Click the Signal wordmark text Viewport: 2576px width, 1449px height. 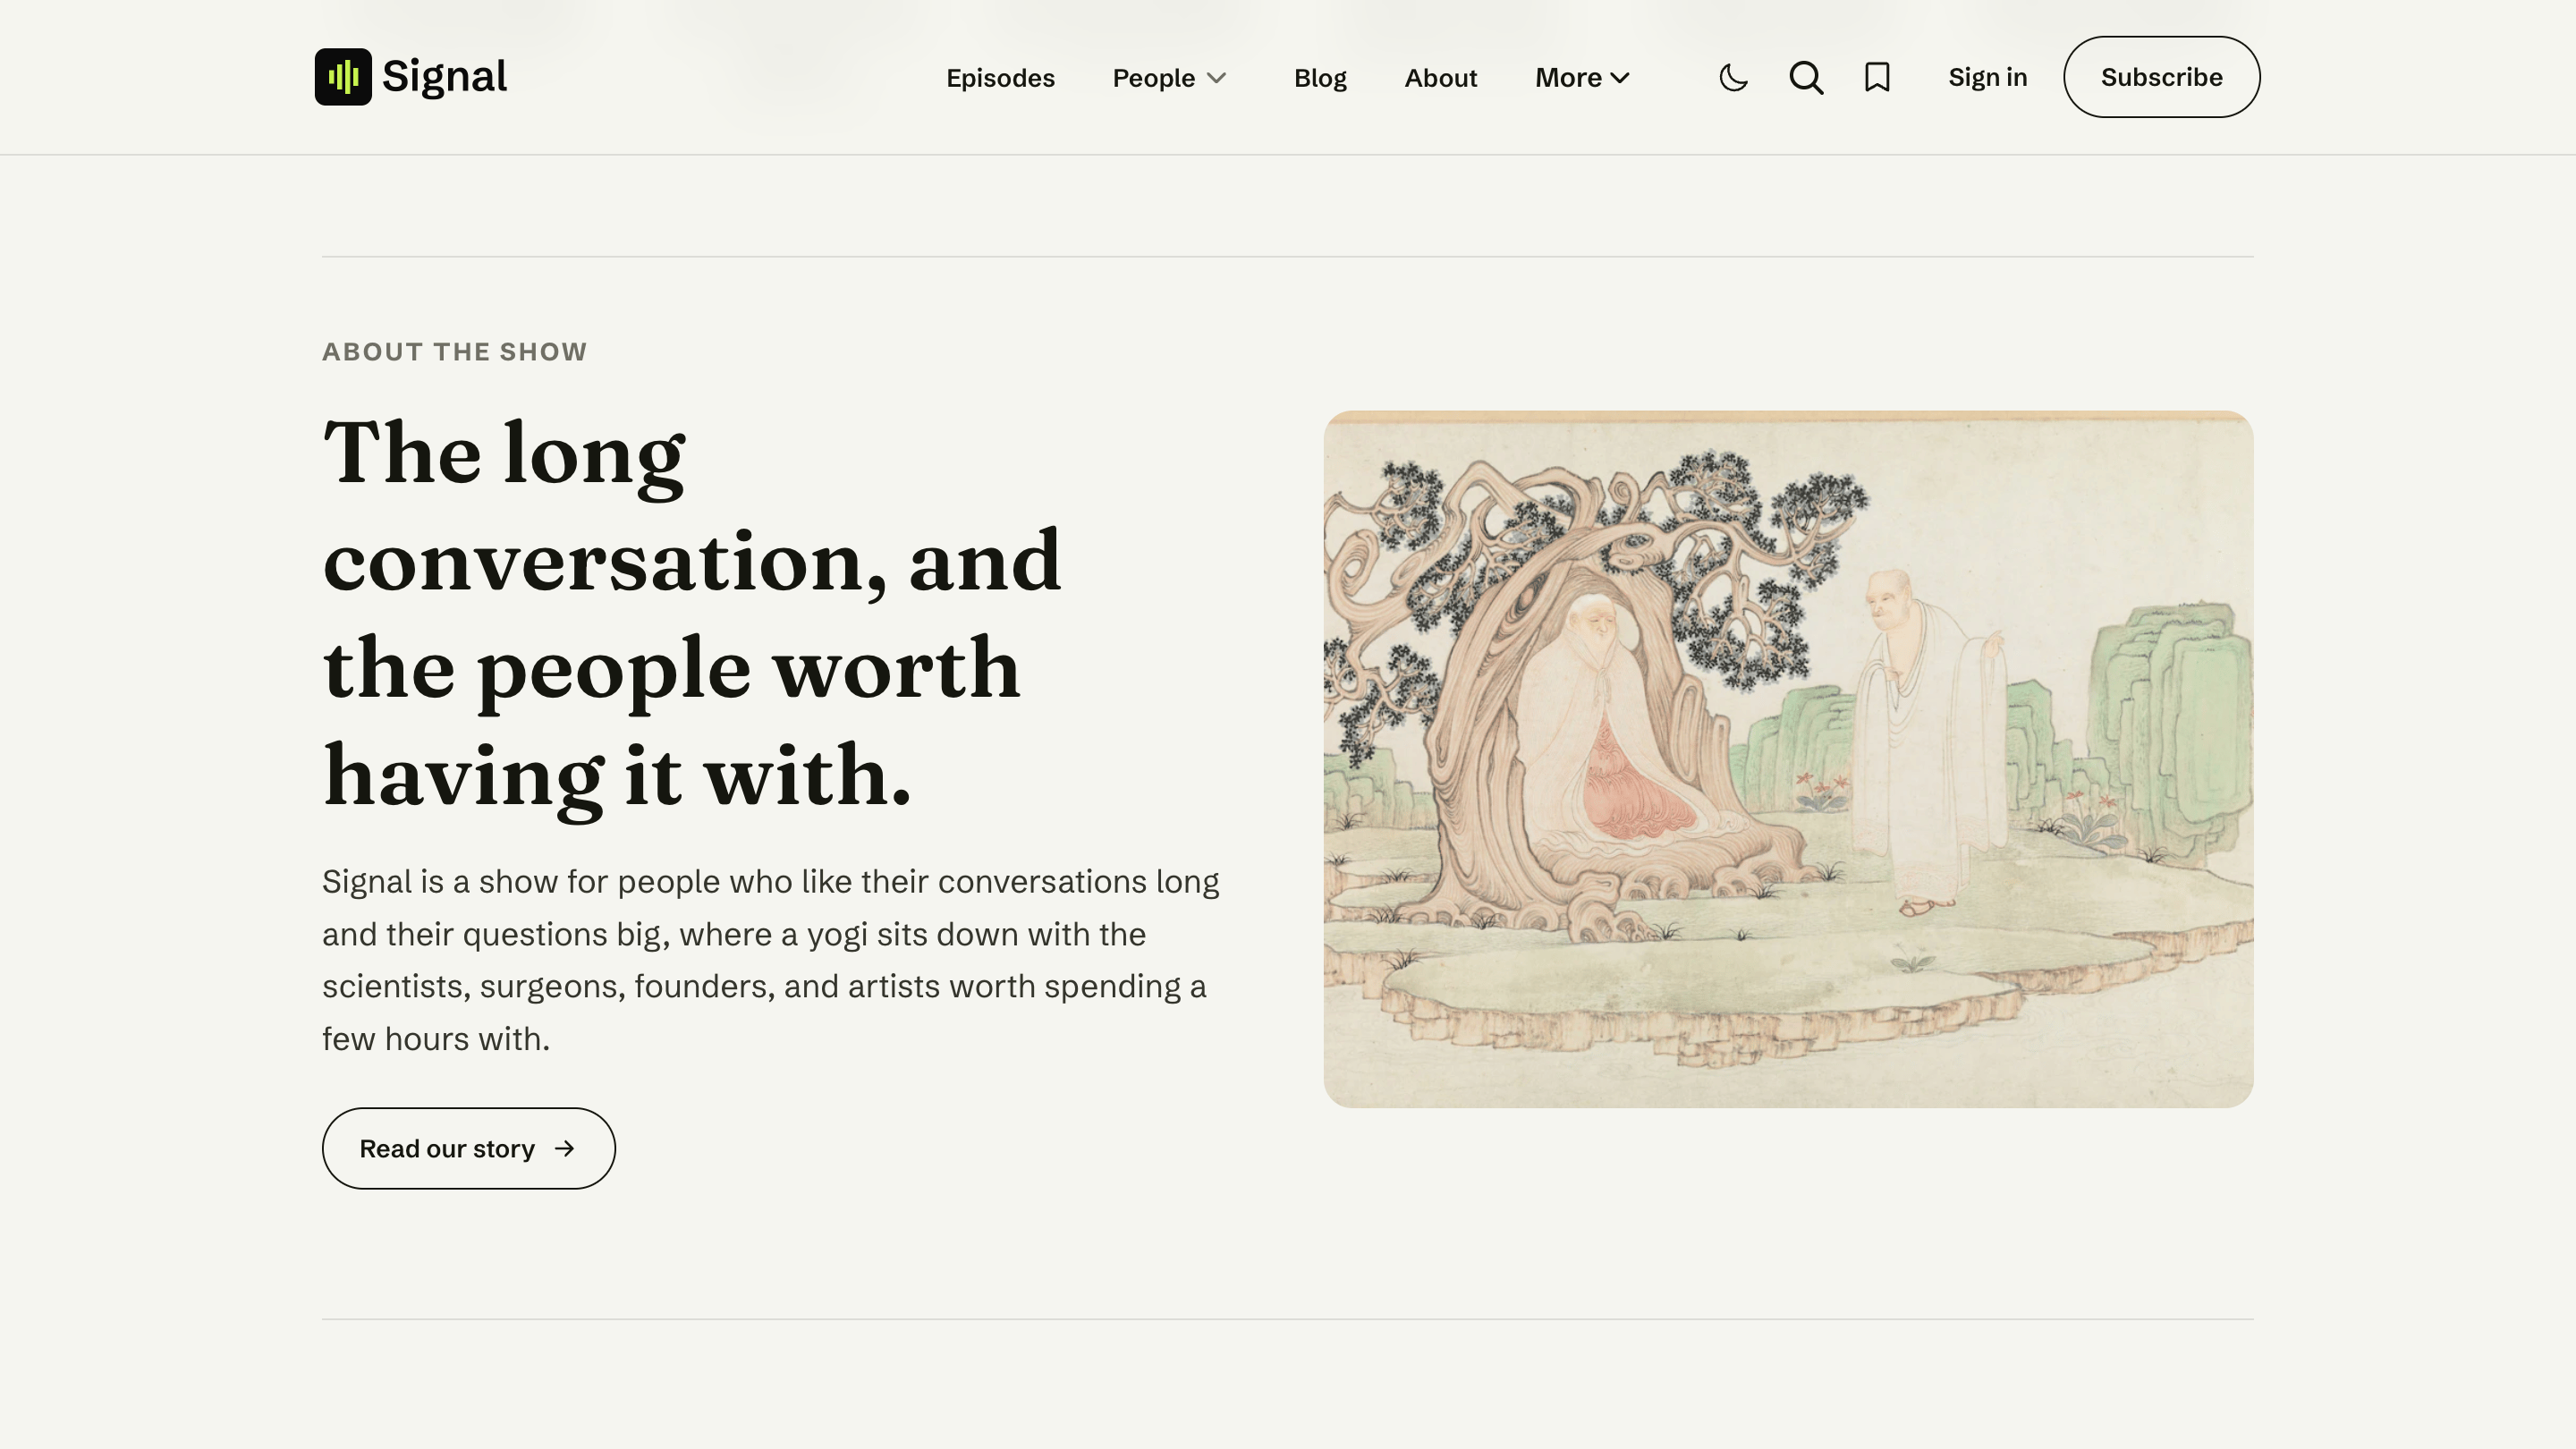click(x=444, y=77)
